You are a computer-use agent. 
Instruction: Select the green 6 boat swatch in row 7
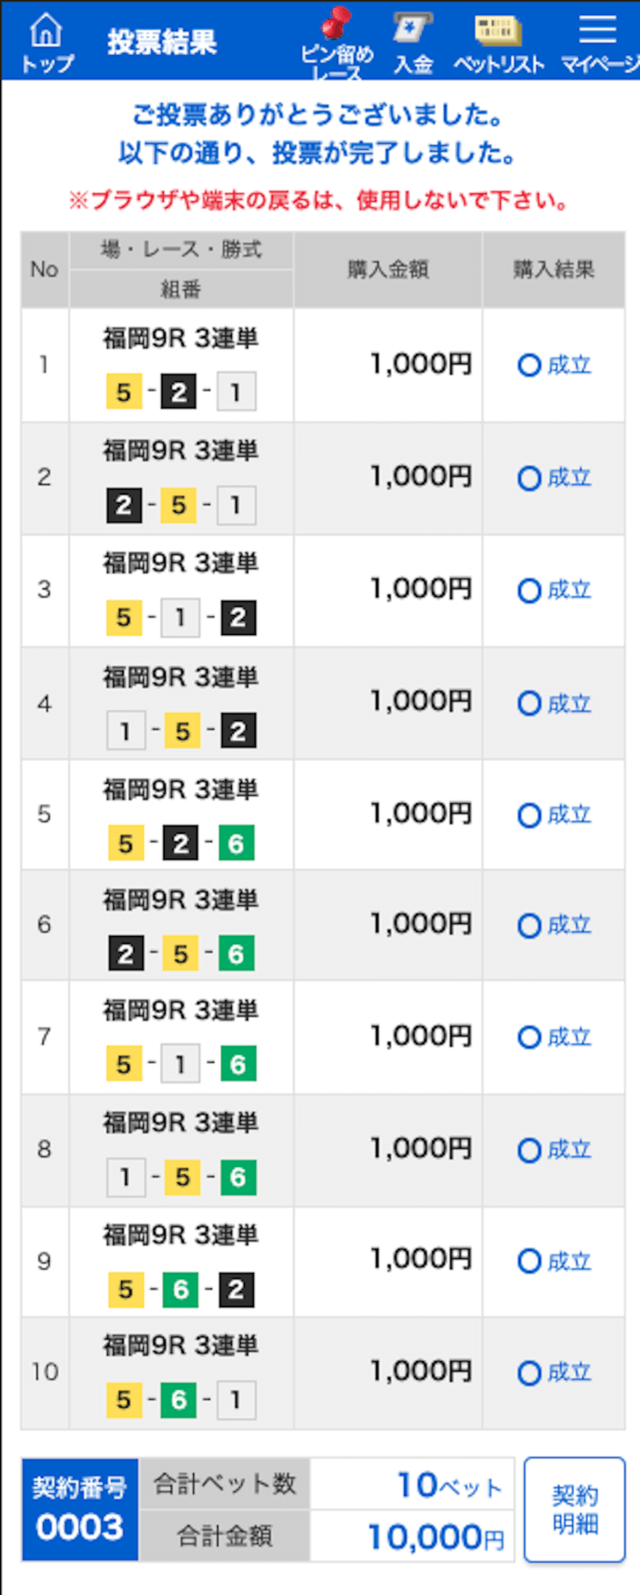click(x=238, y=1064)
